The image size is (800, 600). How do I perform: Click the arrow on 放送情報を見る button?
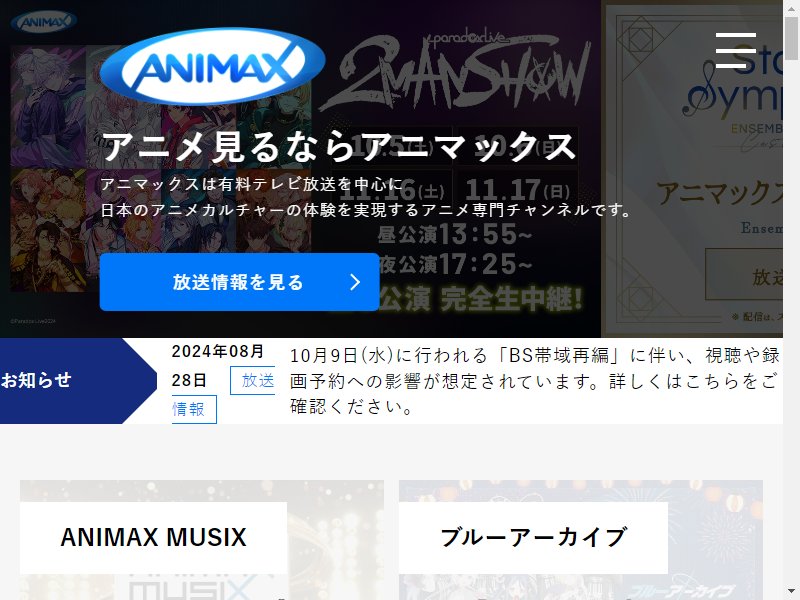[355, 282]
